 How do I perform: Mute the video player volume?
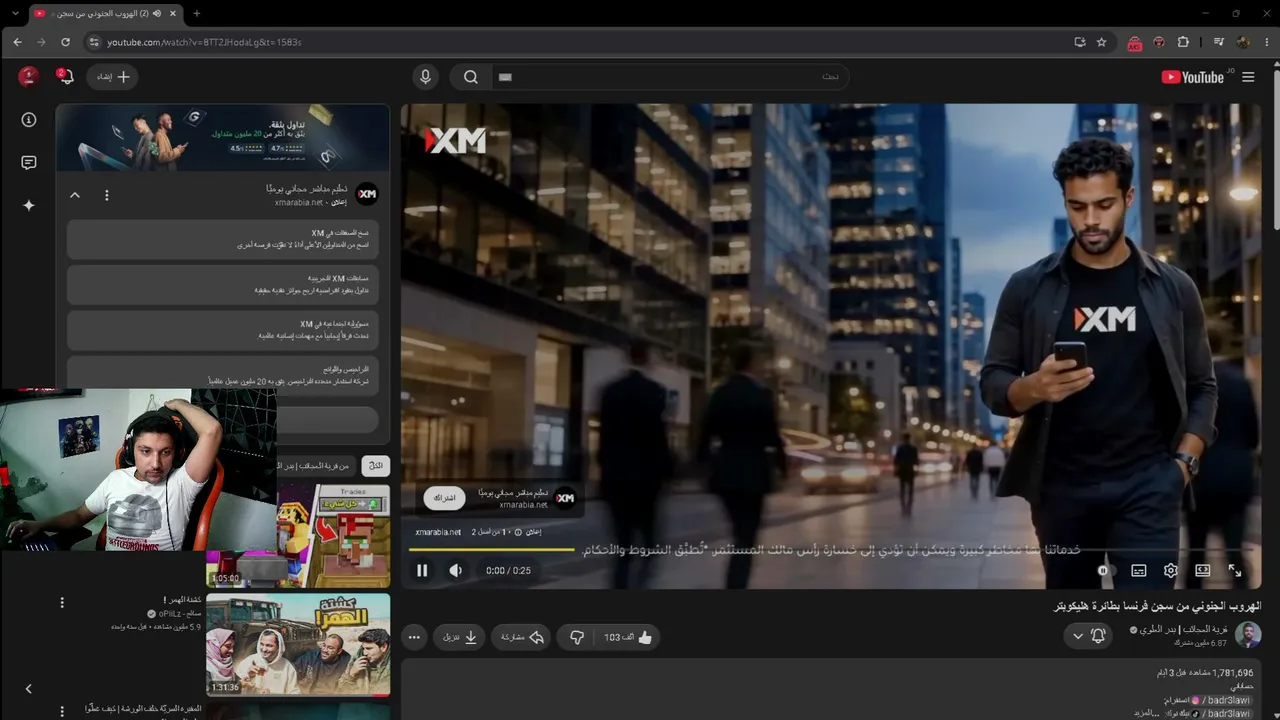[x=456, y=570]
